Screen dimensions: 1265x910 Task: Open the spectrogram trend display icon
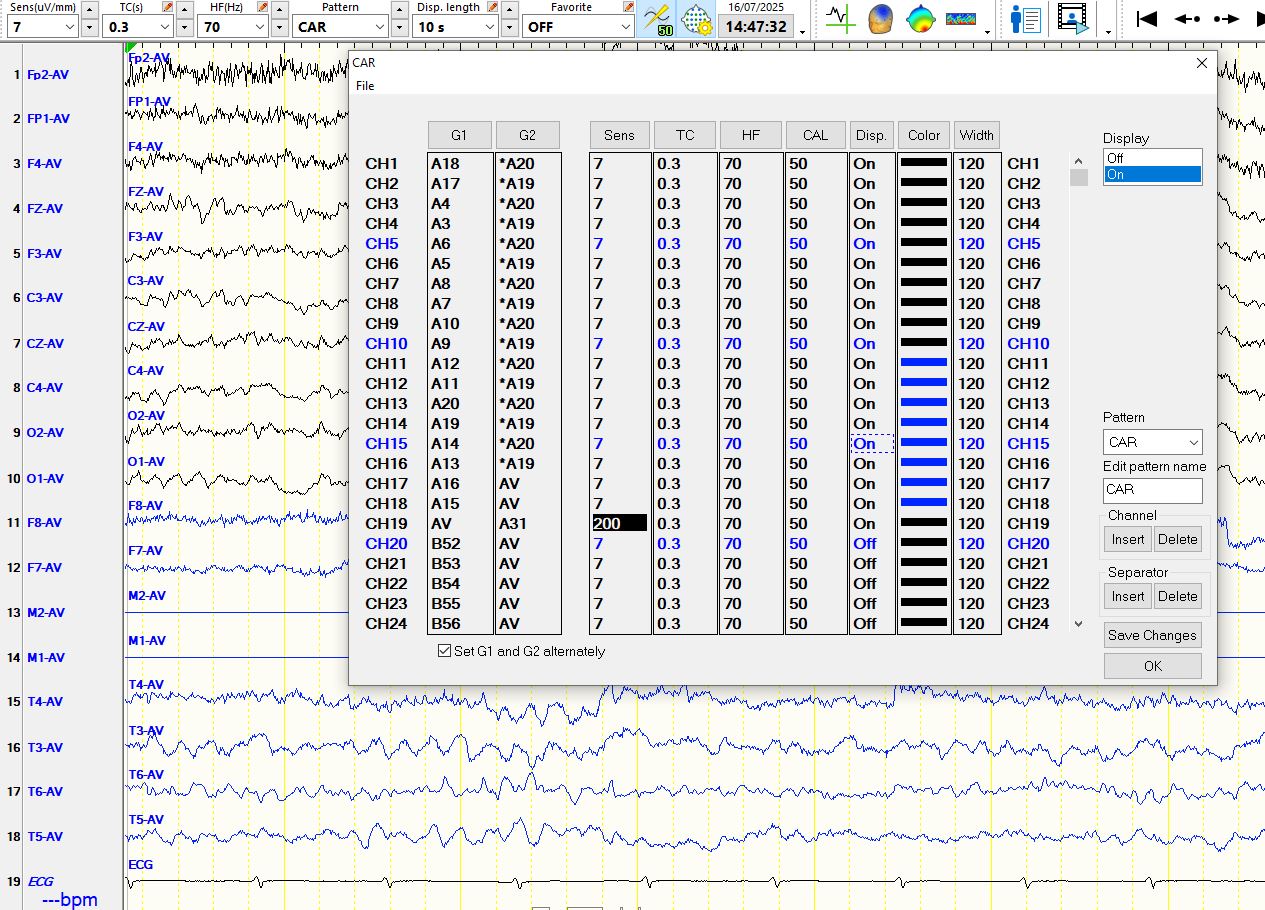[960, 19]
